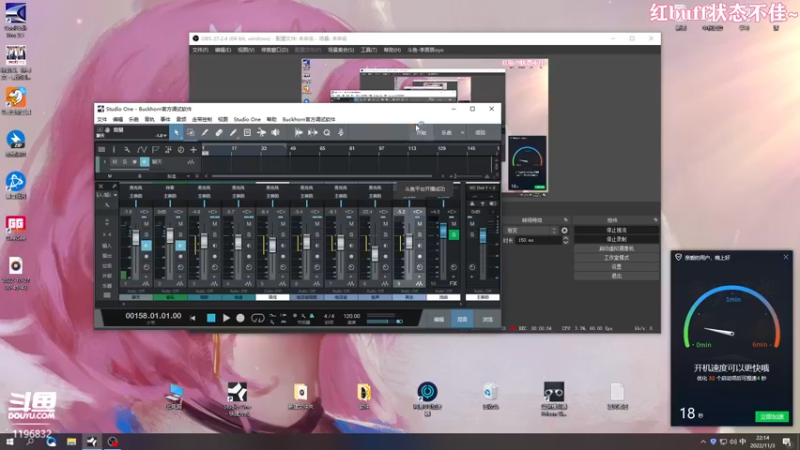This screenshot has width=800, height=450.
Task: Click the Play button in transport
Action: pyautogui.click(x=226, y=318)
